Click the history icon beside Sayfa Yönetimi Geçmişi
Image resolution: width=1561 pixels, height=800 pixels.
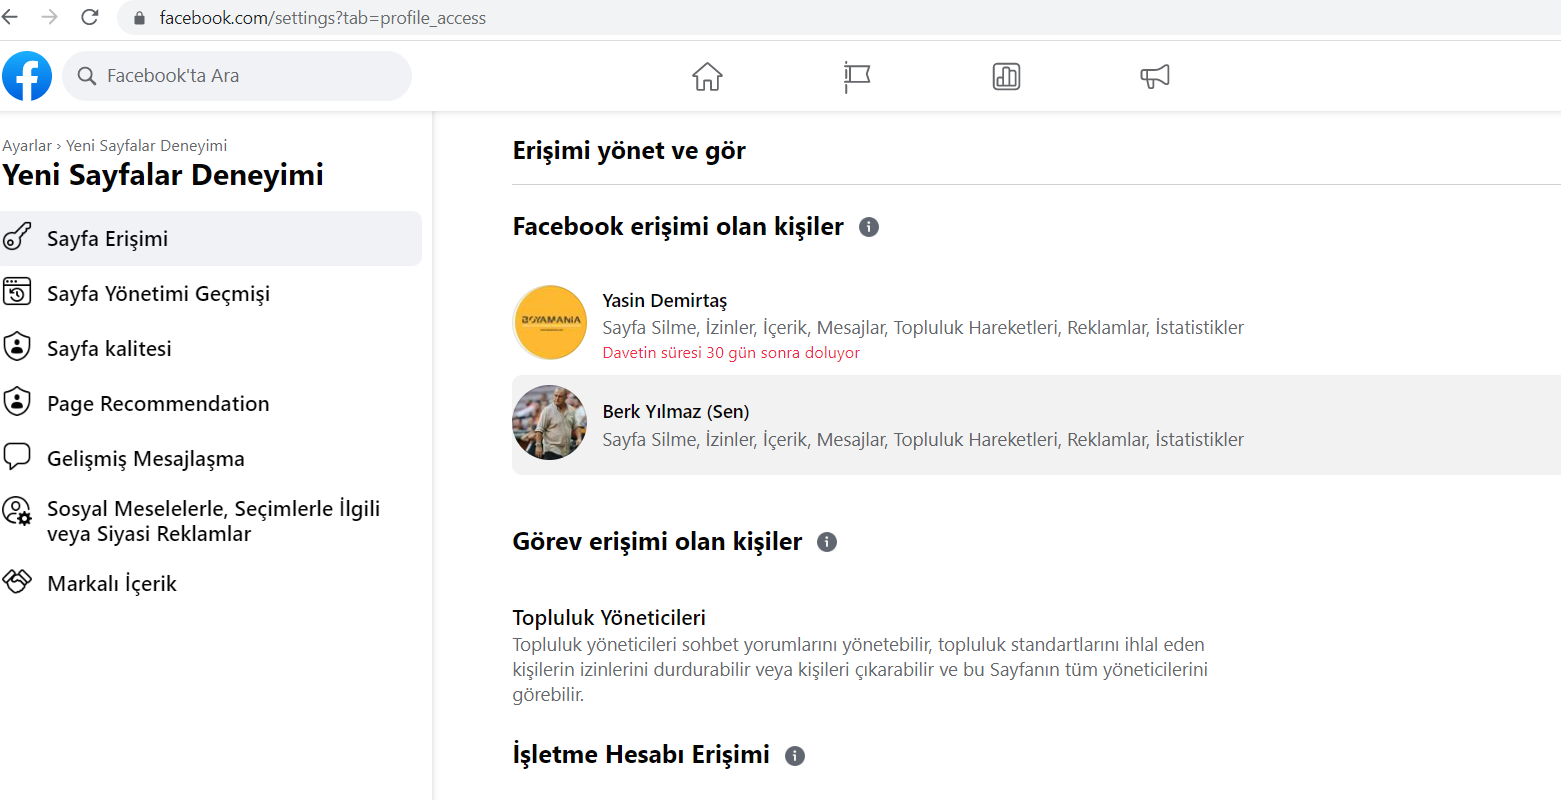point(17,292)
